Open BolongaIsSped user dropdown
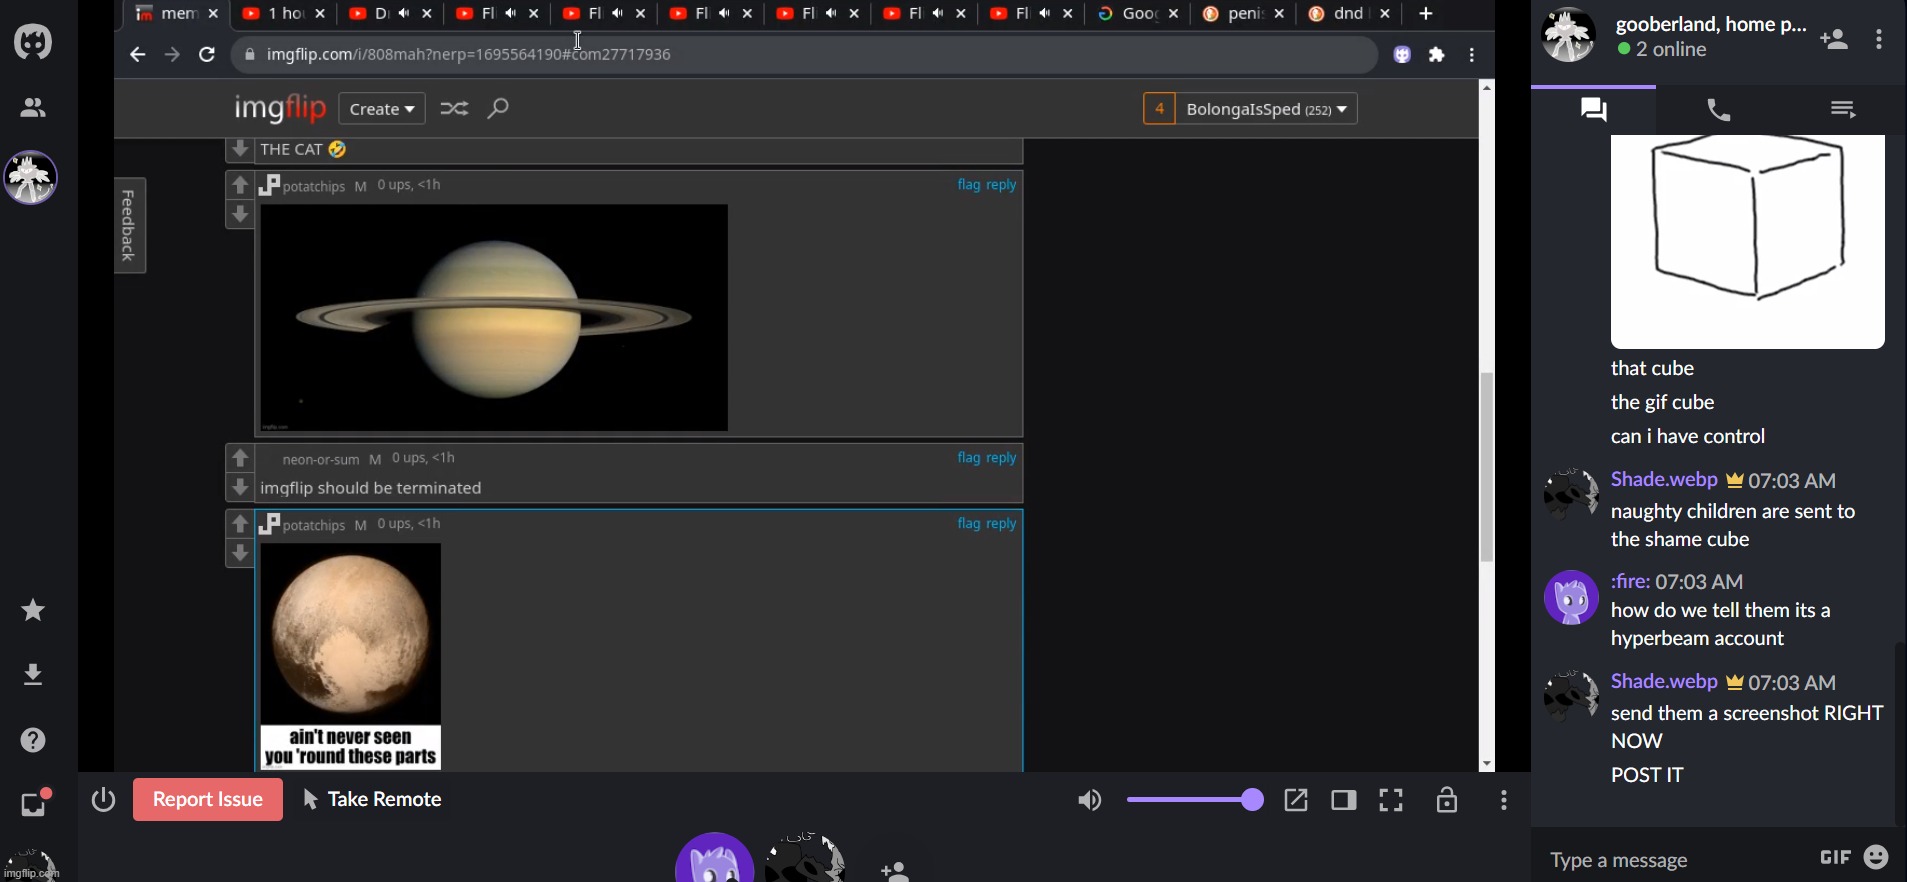The image size is (1907, 882). (x=1266, y=109)
